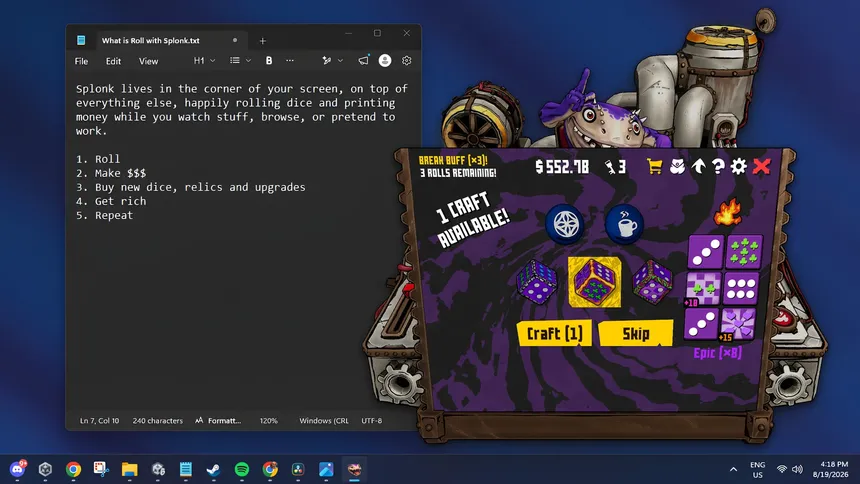Screen dimensions: 860x484
Task: Add a new Notepad tab
Action: [263, 41]
